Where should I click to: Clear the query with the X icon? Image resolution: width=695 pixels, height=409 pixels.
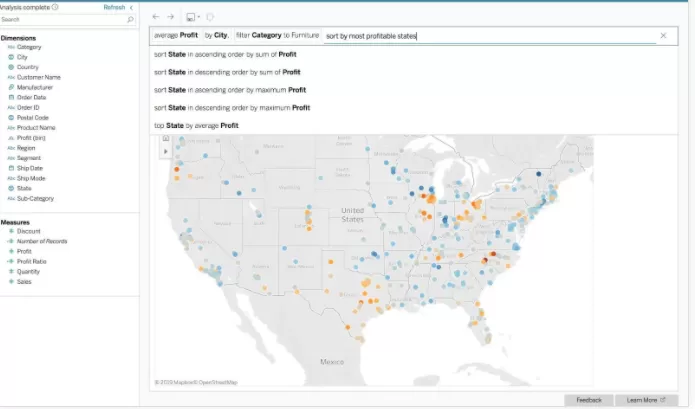pyautogui.click(x=663, y=36)
